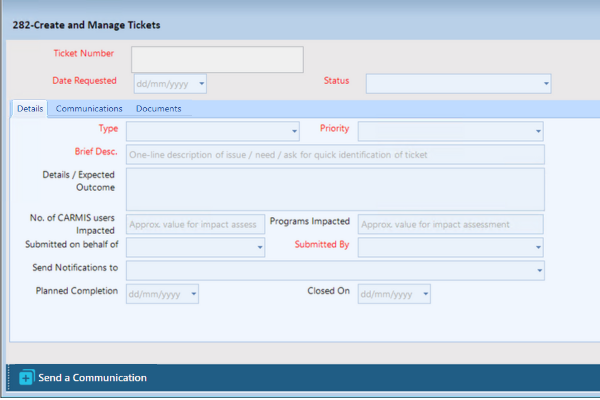The image size is (600, 400).
Task: Click the Send a Communication bar
Action: pos(300,378)
